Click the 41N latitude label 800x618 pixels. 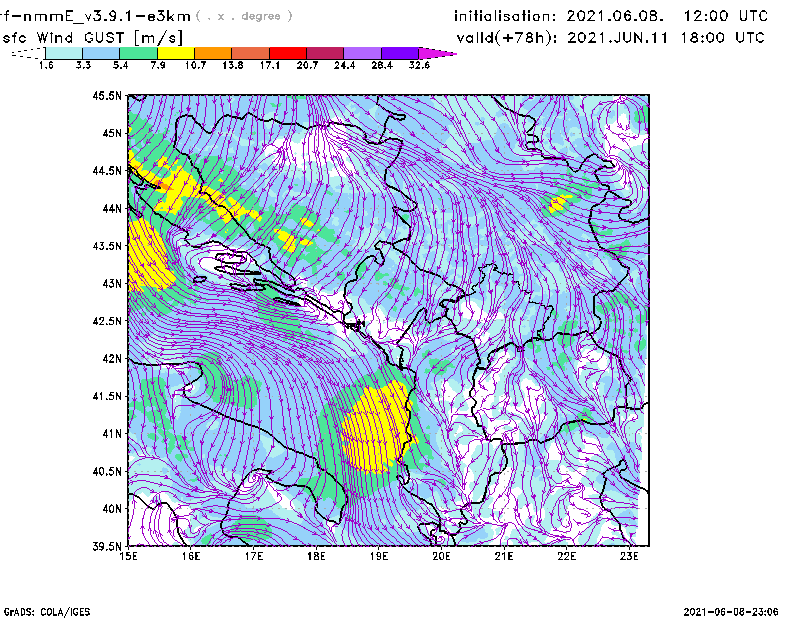112,434
